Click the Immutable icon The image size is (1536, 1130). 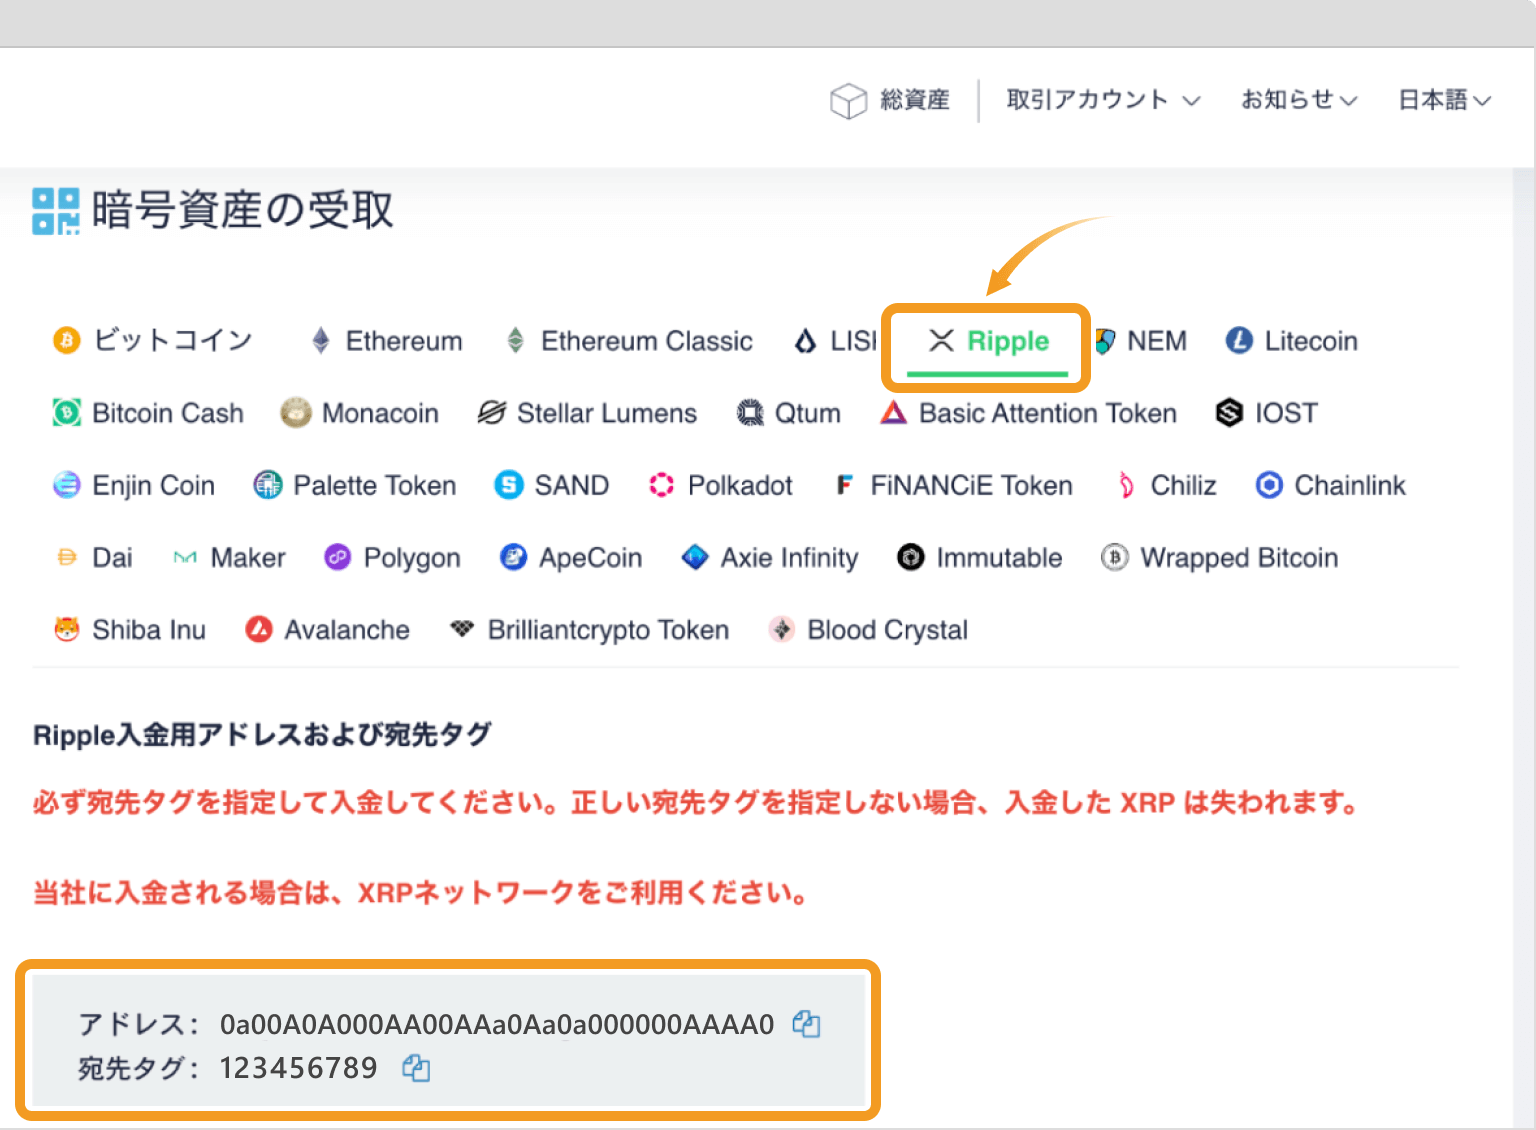point(911,557)
